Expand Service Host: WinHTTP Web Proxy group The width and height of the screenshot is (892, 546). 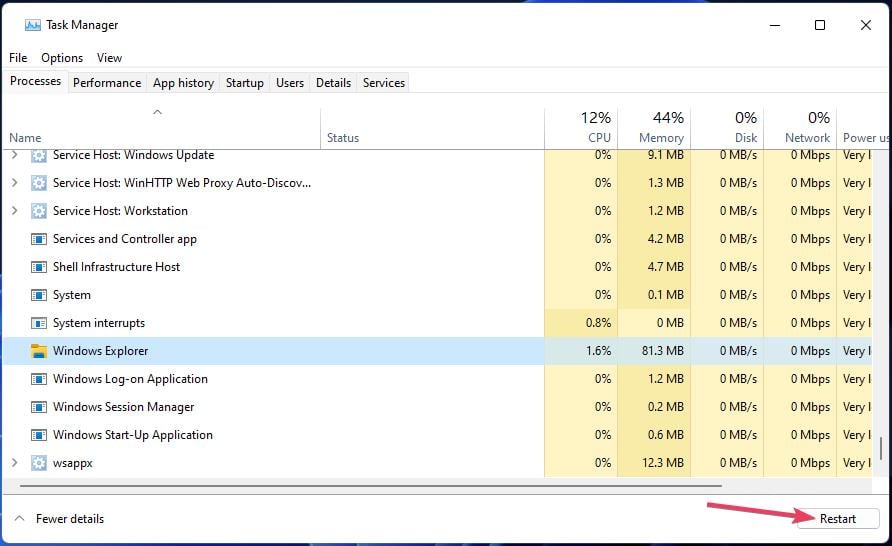coord(15,183)
